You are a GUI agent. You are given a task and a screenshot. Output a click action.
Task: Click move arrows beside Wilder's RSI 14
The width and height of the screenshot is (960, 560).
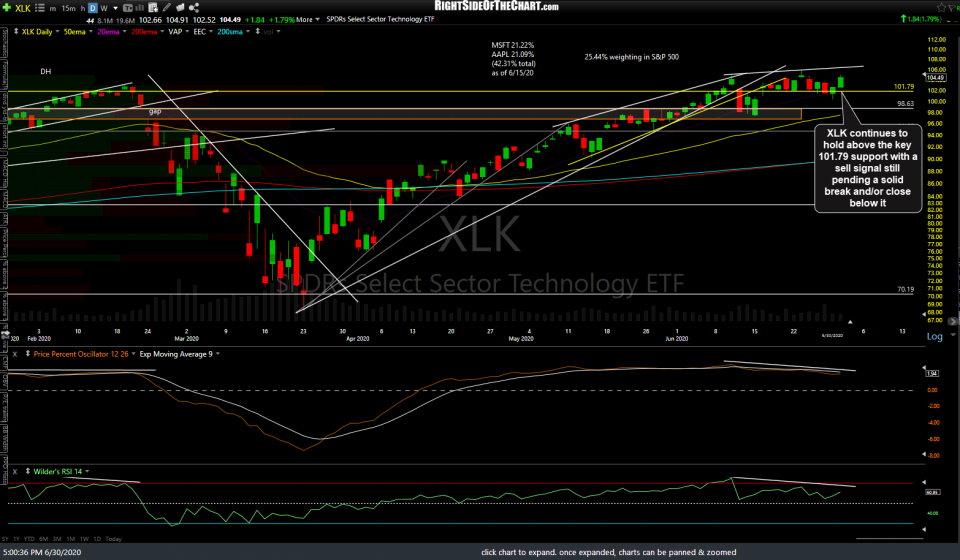[28, 471]
